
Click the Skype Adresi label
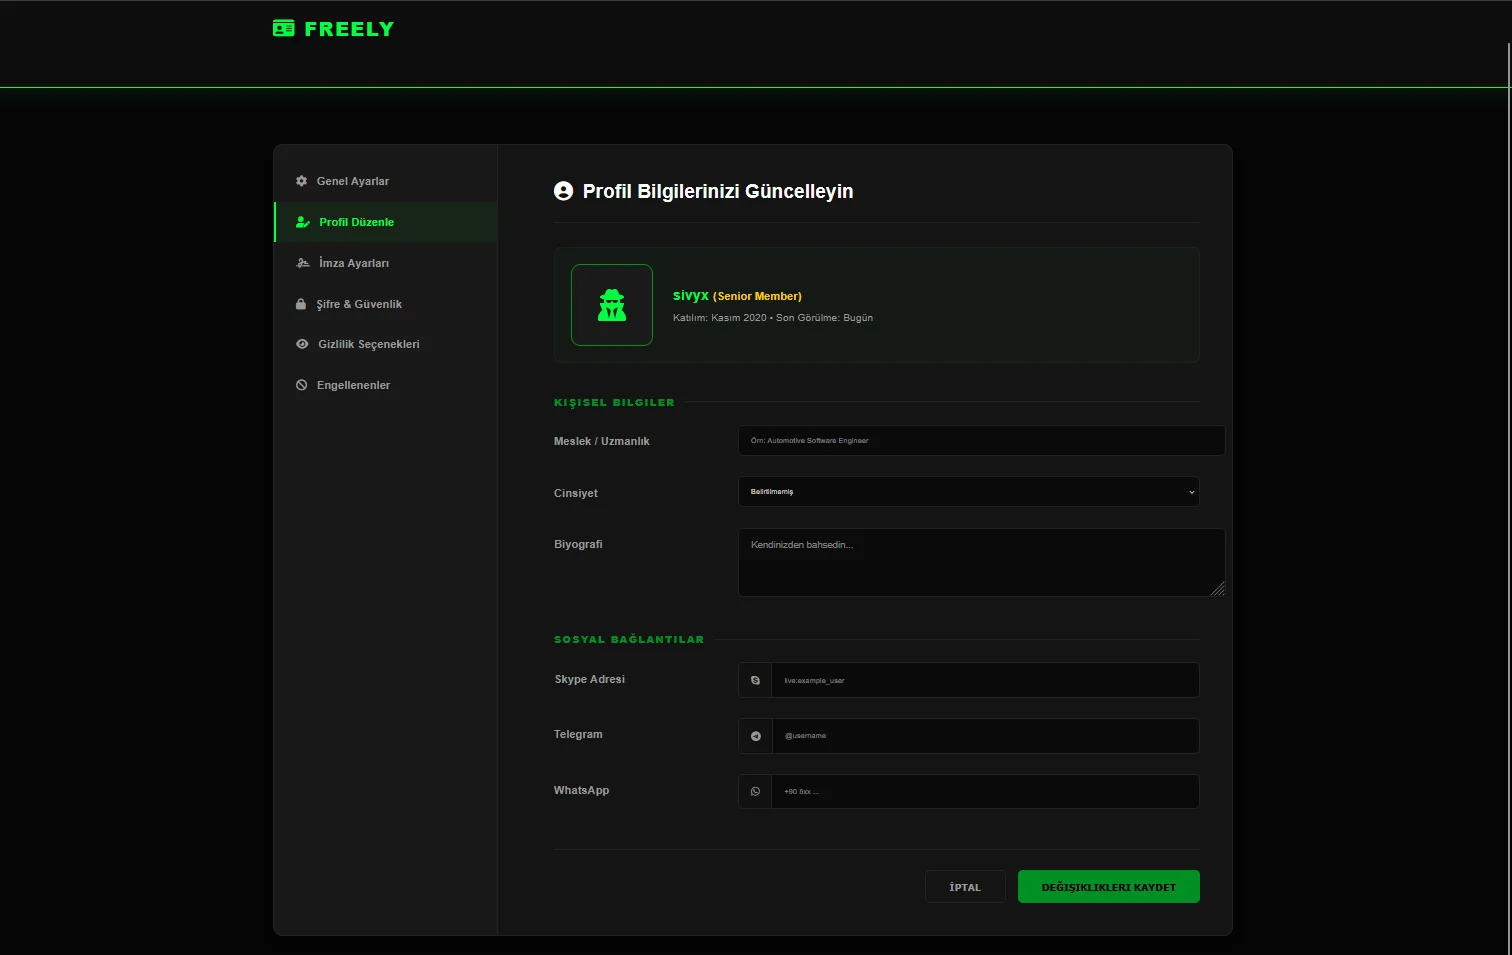[590, 679]
